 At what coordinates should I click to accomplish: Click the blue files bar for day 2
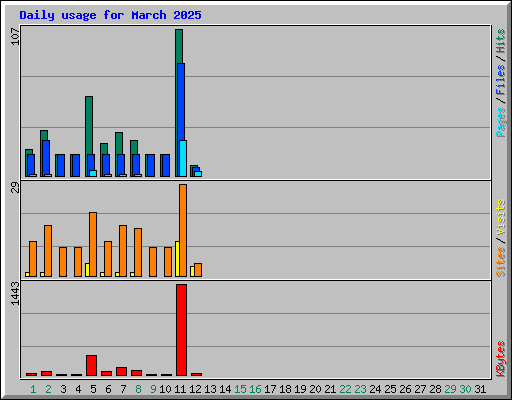pyautogui.click(x=46, y=158)
